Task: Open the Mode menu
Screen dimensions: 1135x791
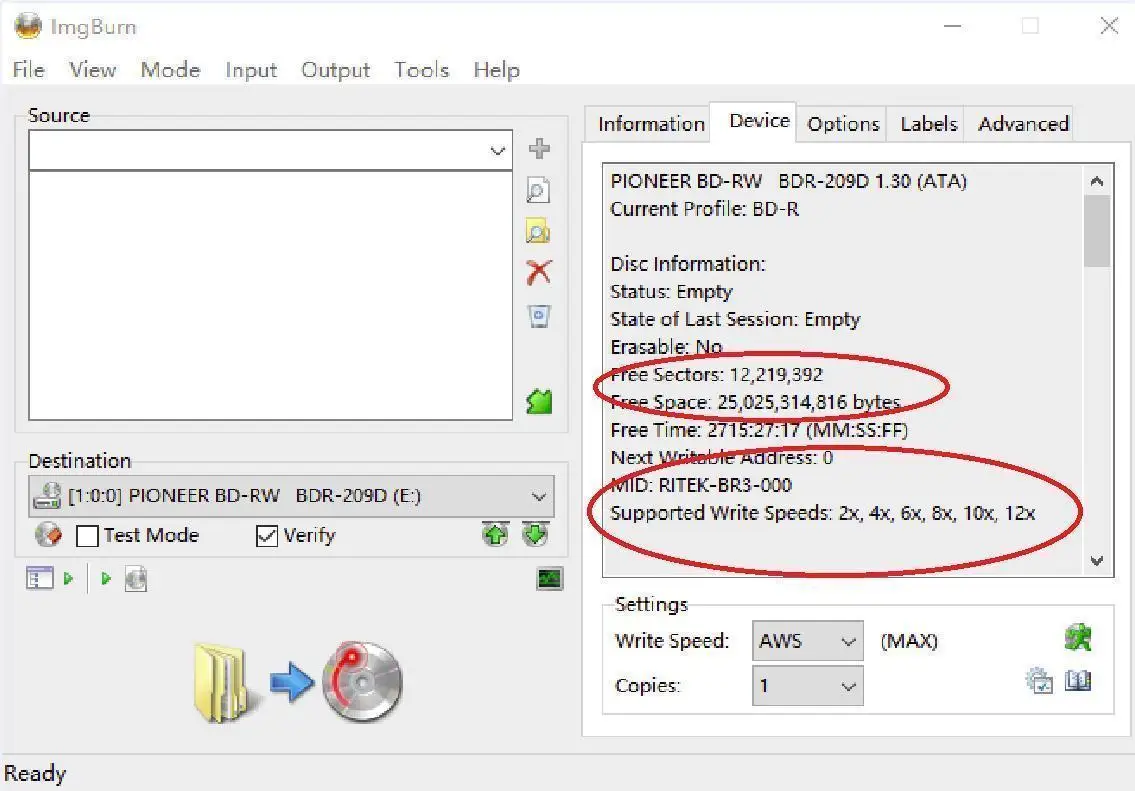Action: [170, 69]
